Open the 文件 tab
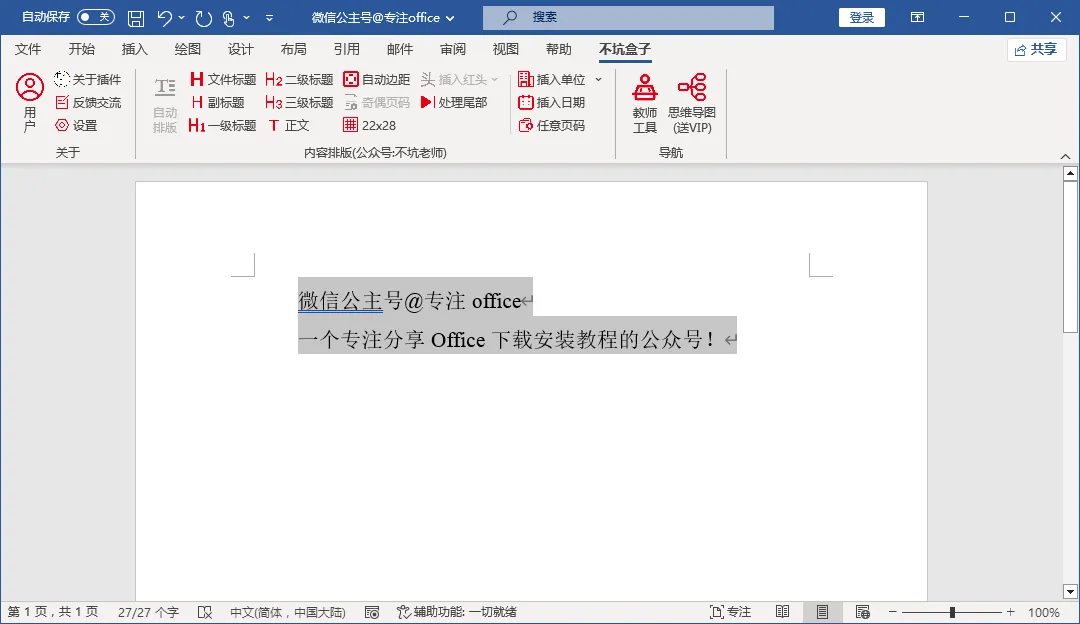This screenshot has width=1080, height=624. click(x=28, y=49)
